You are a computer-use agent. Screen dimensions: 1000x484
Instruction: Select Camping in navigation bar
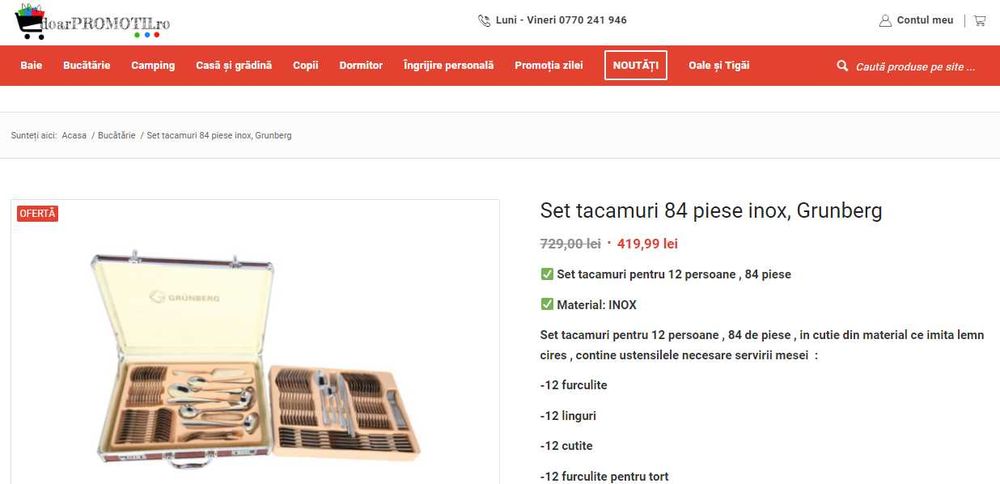point(153,66)
